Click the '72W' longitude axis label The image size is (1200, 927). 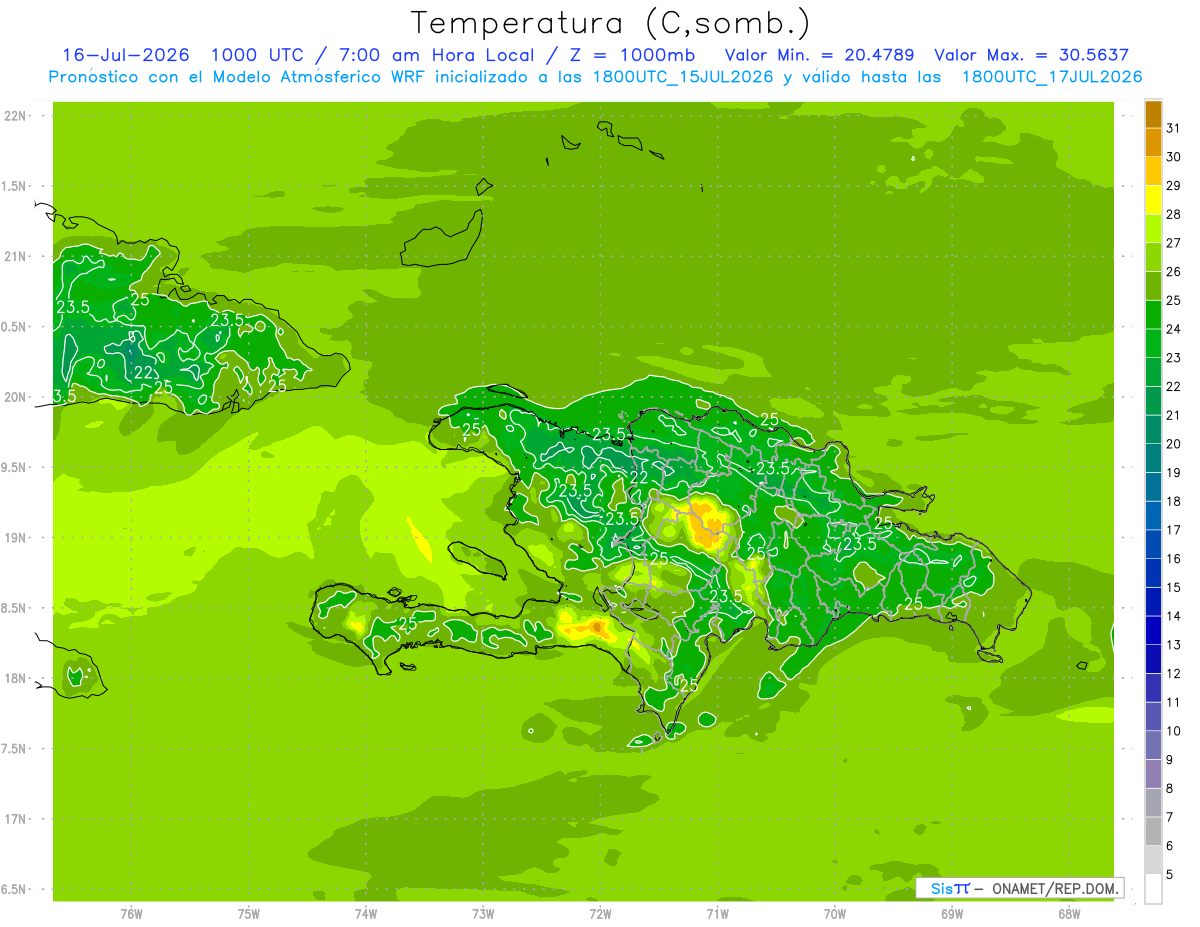pyautogui.click(x=600, y=913)
